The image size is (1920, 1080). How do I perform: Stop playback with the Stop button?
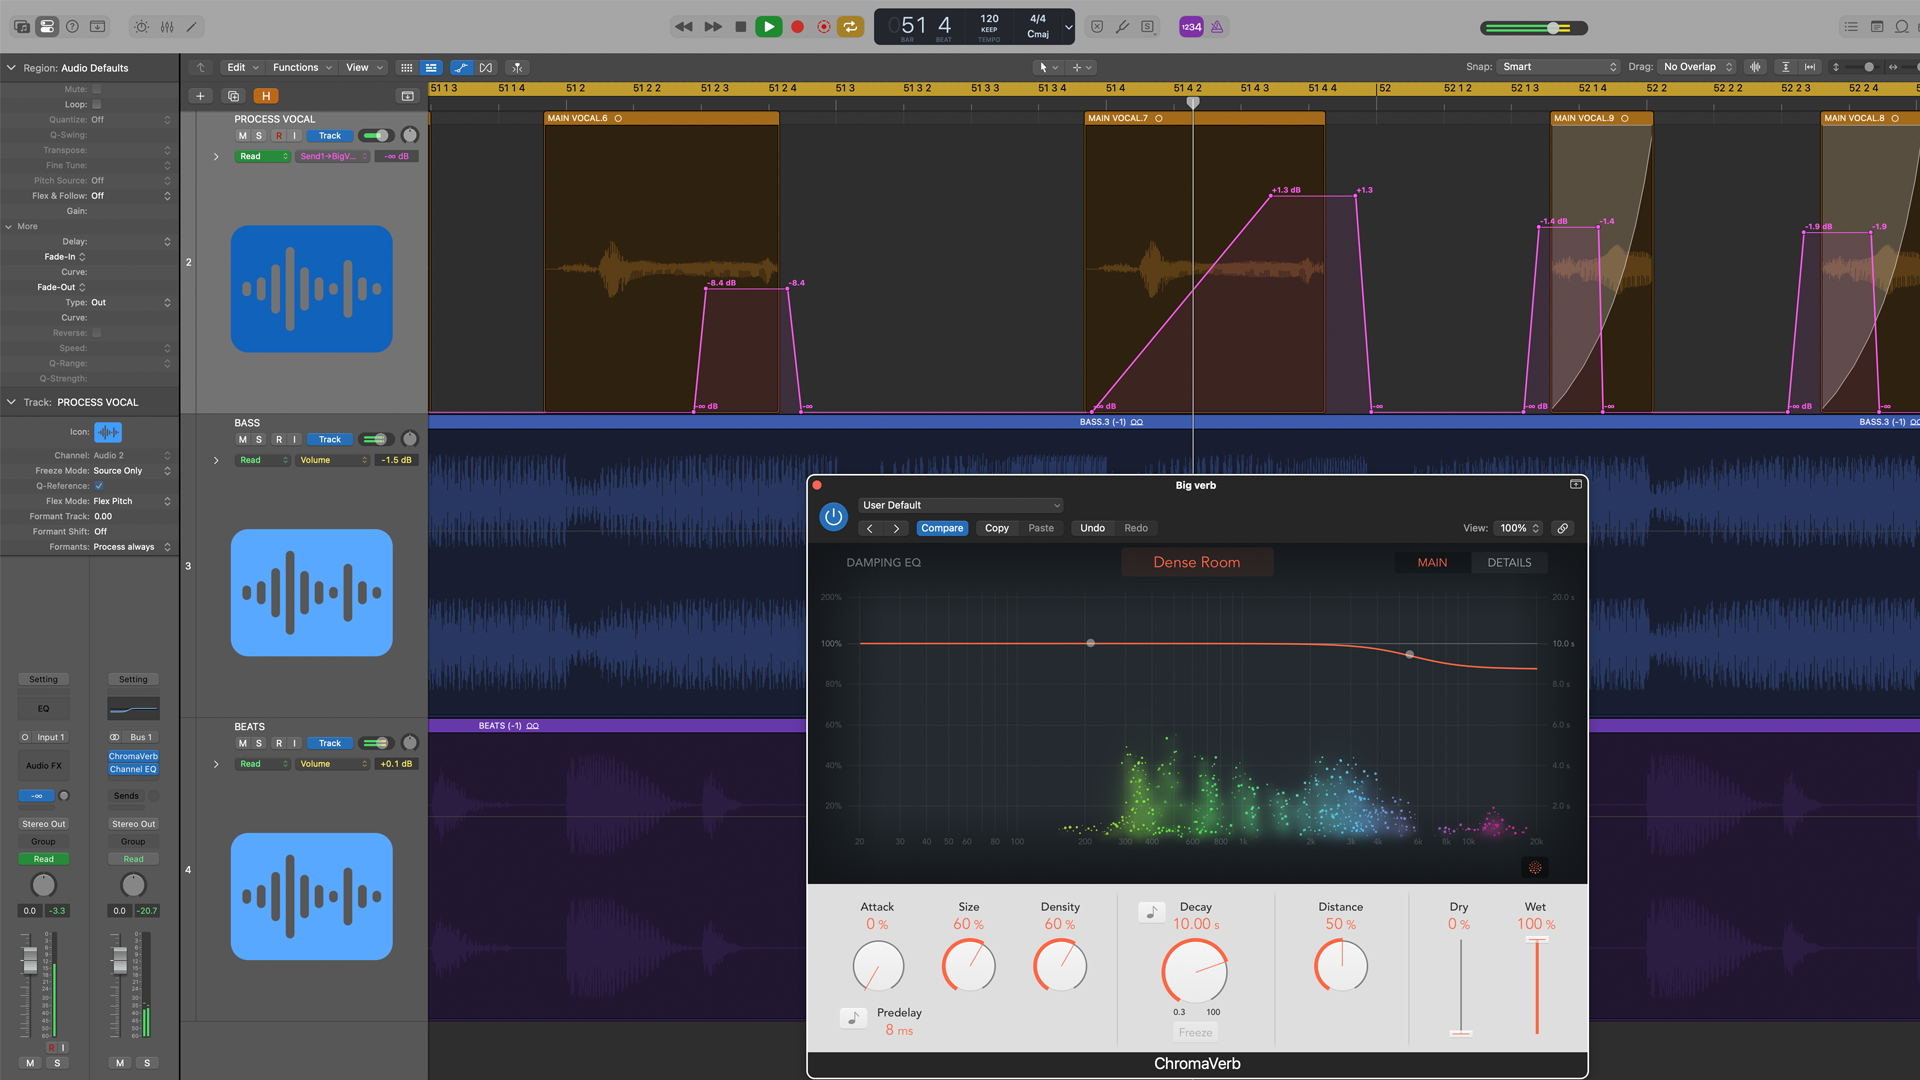tap(740, 27)
